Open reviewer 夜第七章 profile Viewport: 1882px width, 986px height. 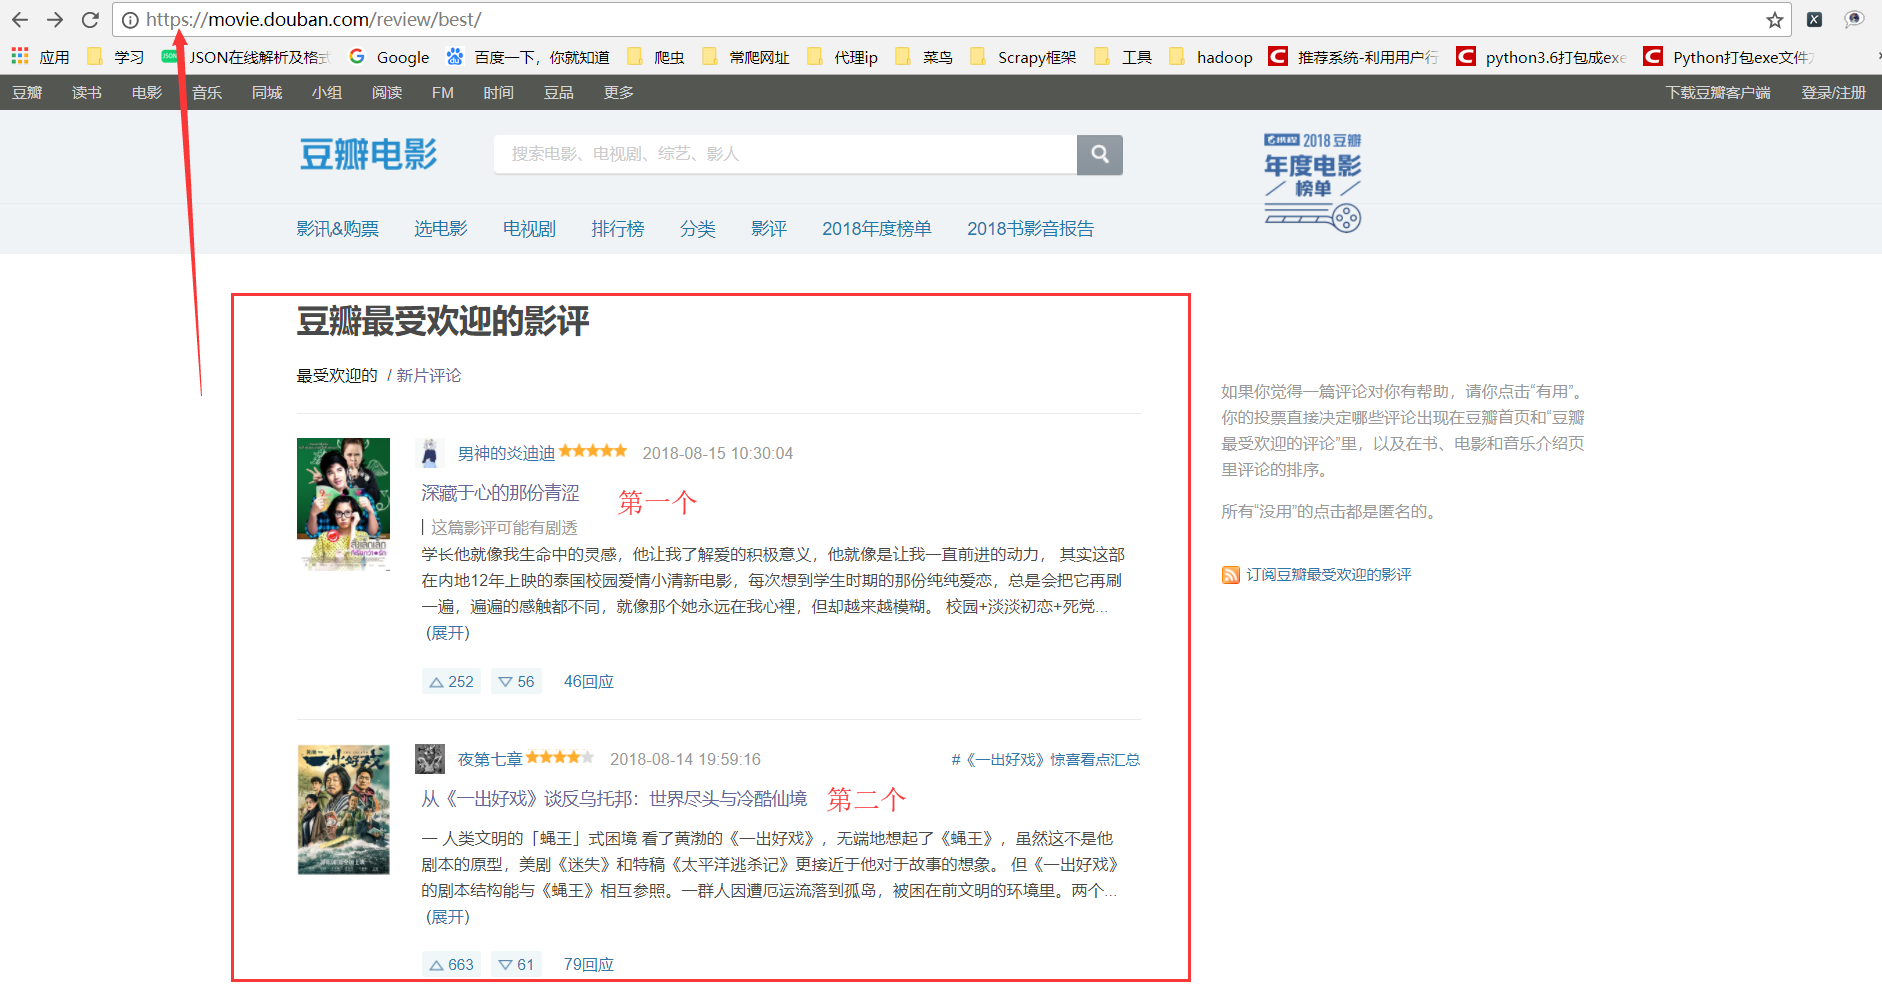490,760
